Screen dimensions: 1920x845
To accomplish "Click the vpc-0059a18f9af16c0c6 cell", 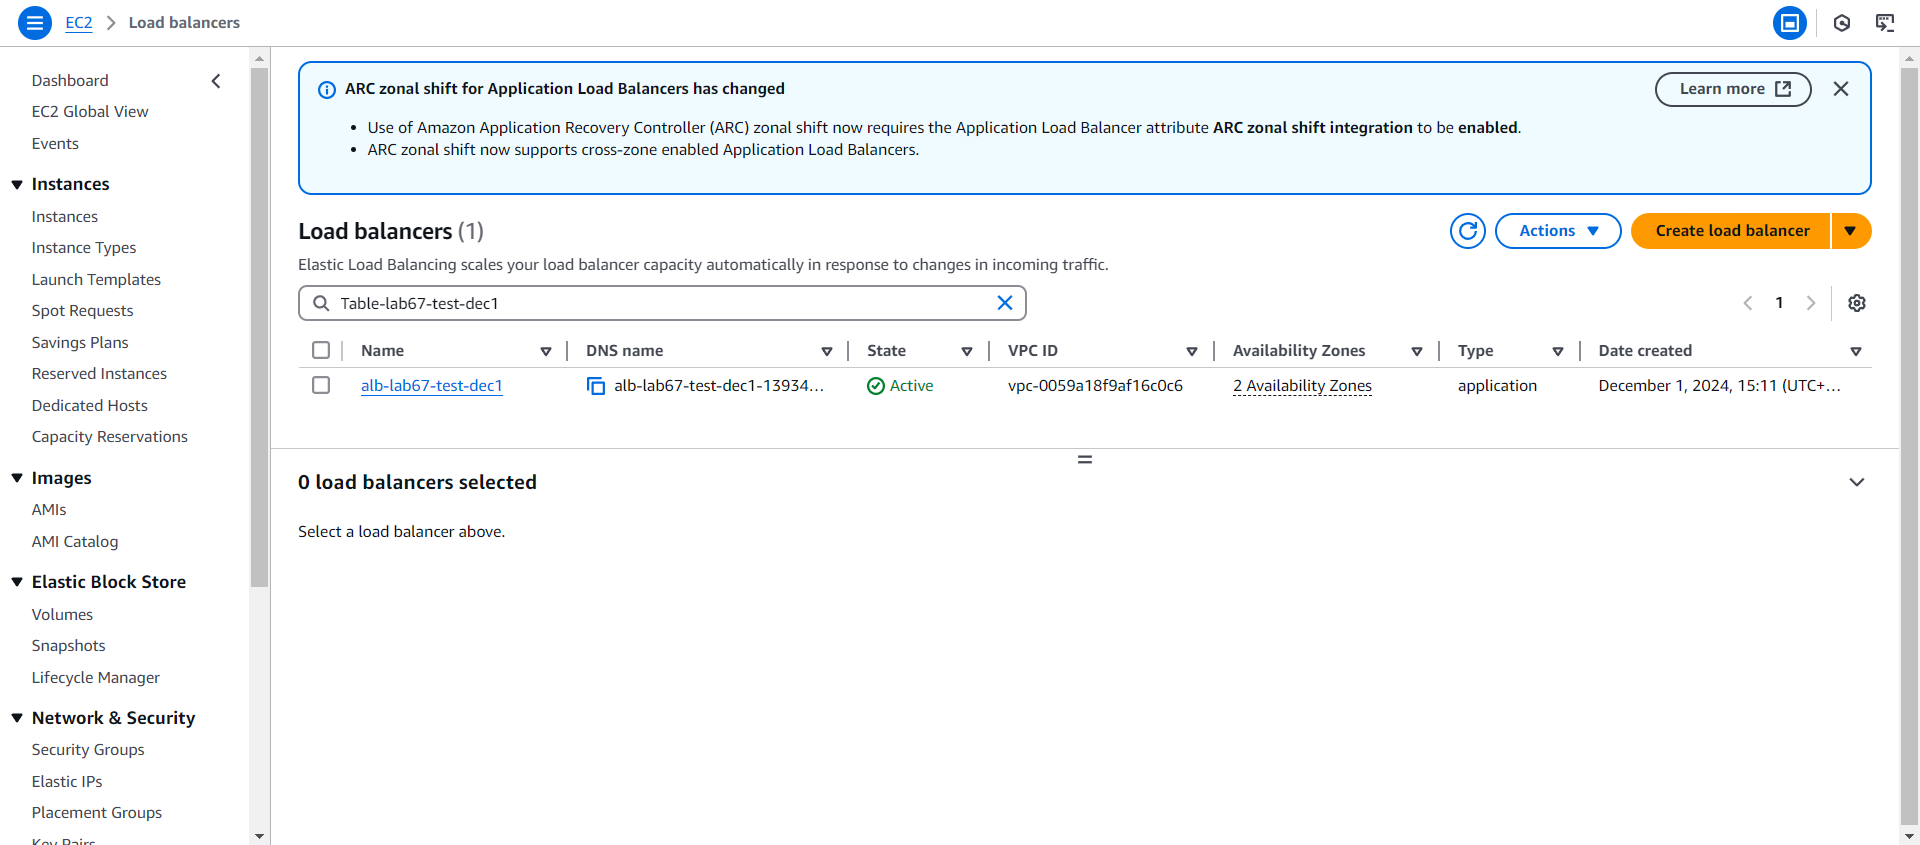I will tap(1095, 386).
